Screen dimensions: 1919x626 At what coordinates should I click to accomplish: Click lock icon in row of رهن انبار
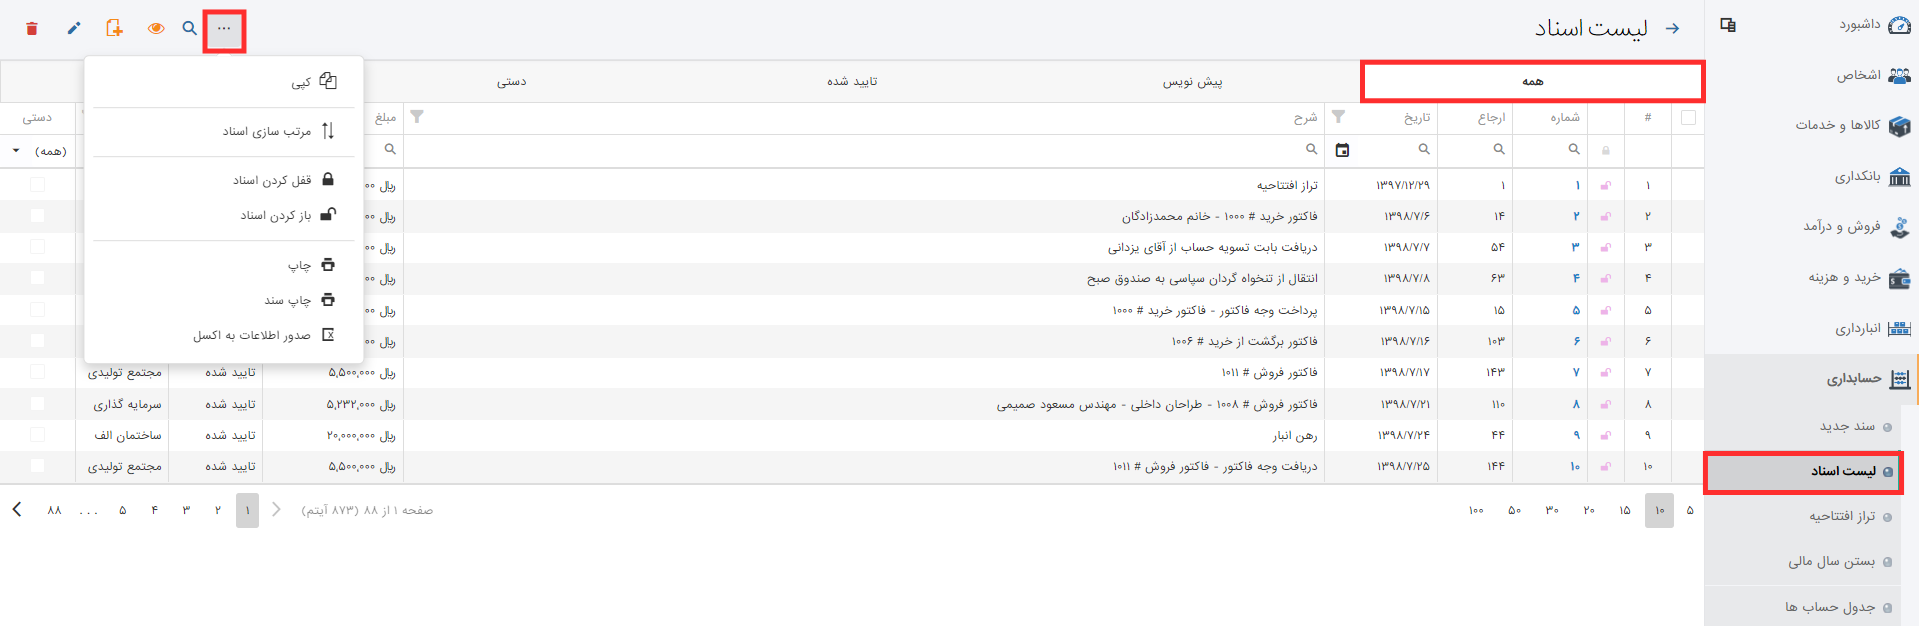(1606, 435)
